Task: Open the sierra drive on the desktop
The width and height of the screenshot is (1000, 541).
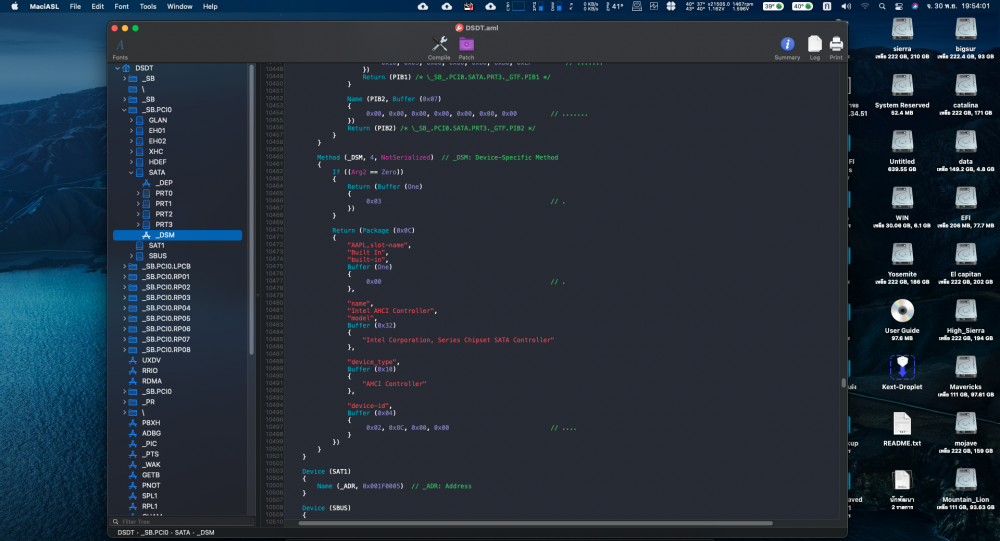Action: (902, 38)
